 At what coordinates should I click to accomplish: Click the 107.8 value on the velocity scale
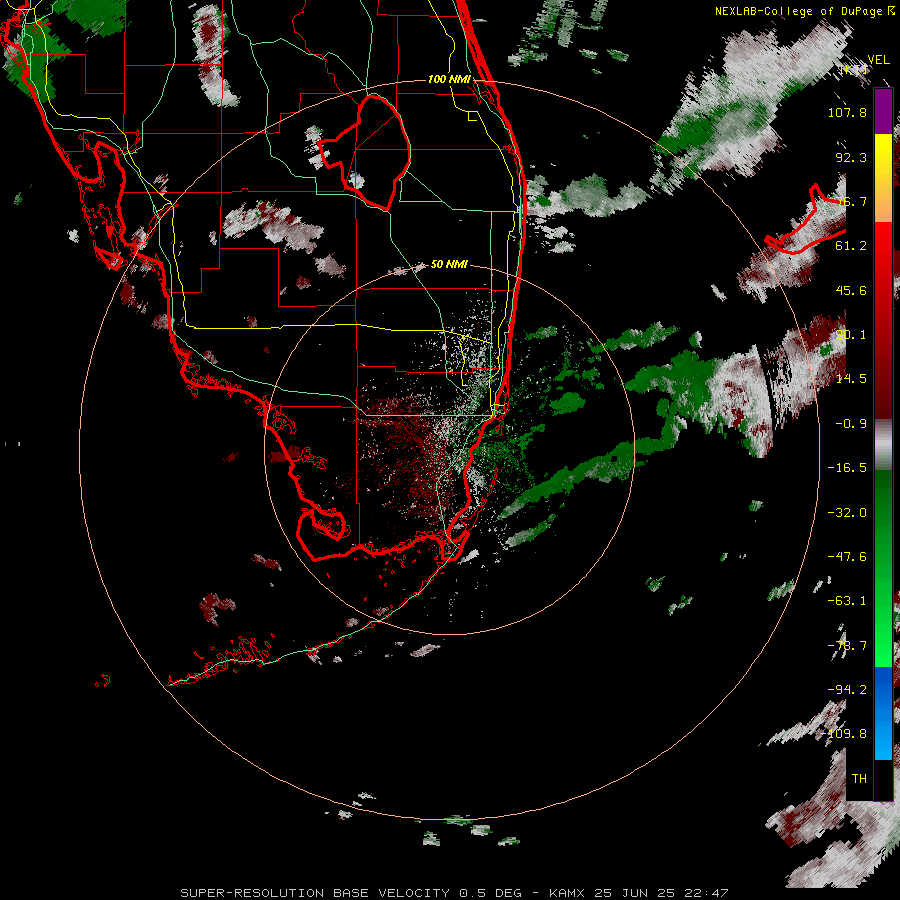pyautogui.click(x=847, y=112)
